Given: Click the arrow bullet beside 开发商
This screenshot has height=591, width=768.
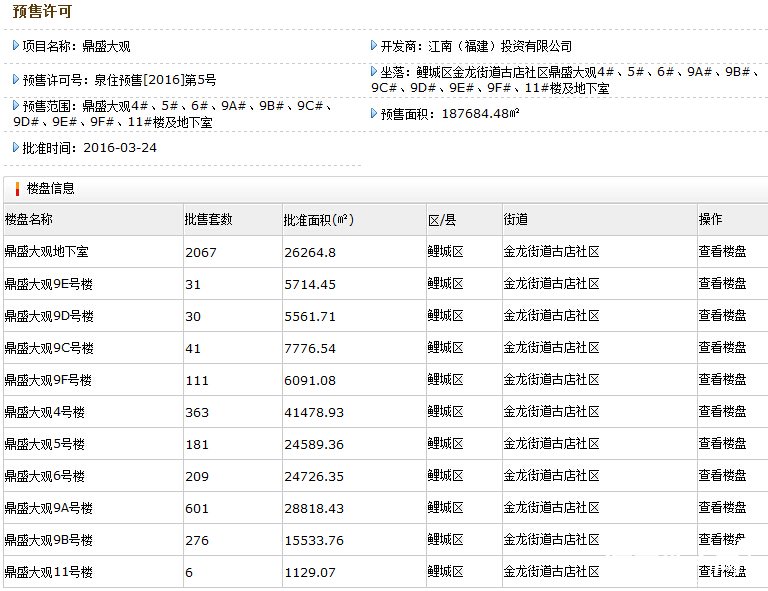Looking at the screenshot, I should (x=375, y=46).
